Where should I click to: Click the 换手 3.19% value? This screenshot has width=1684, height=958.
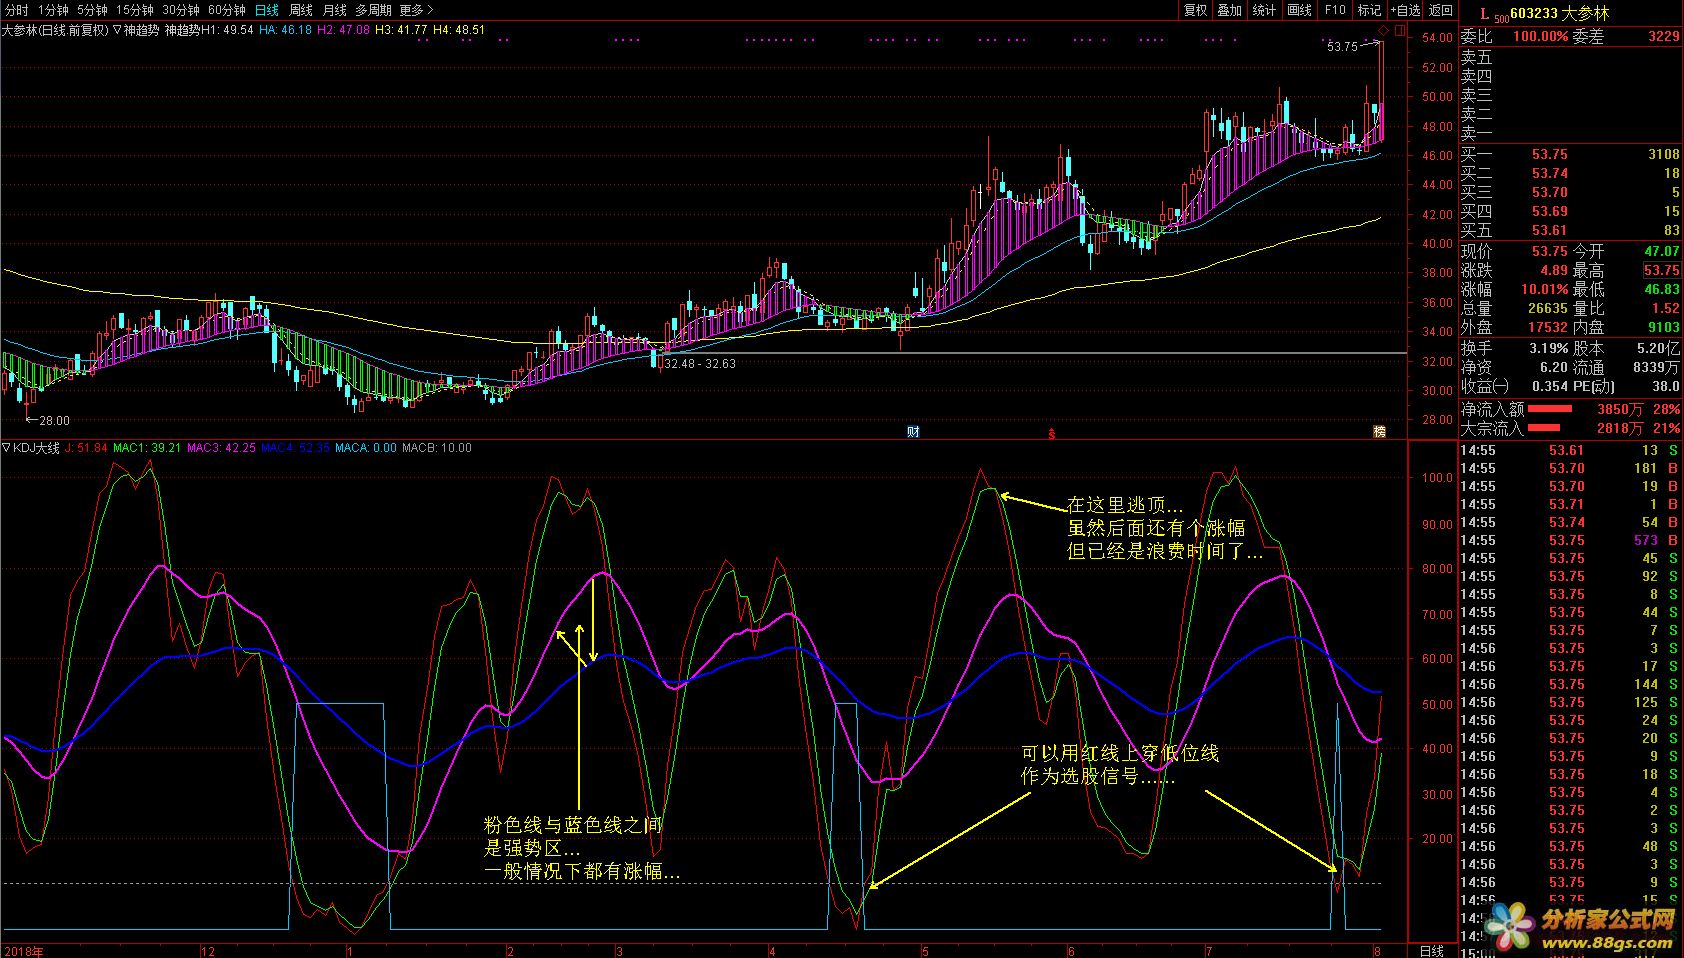tap(1548, 348)
